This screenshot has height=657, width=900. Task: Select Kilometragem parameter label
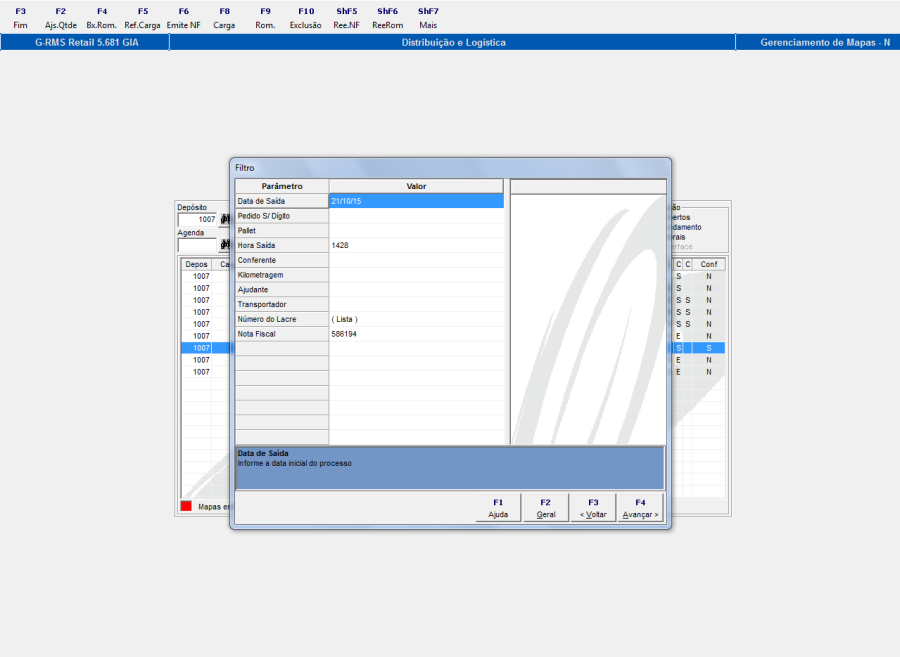click(282, 275)
